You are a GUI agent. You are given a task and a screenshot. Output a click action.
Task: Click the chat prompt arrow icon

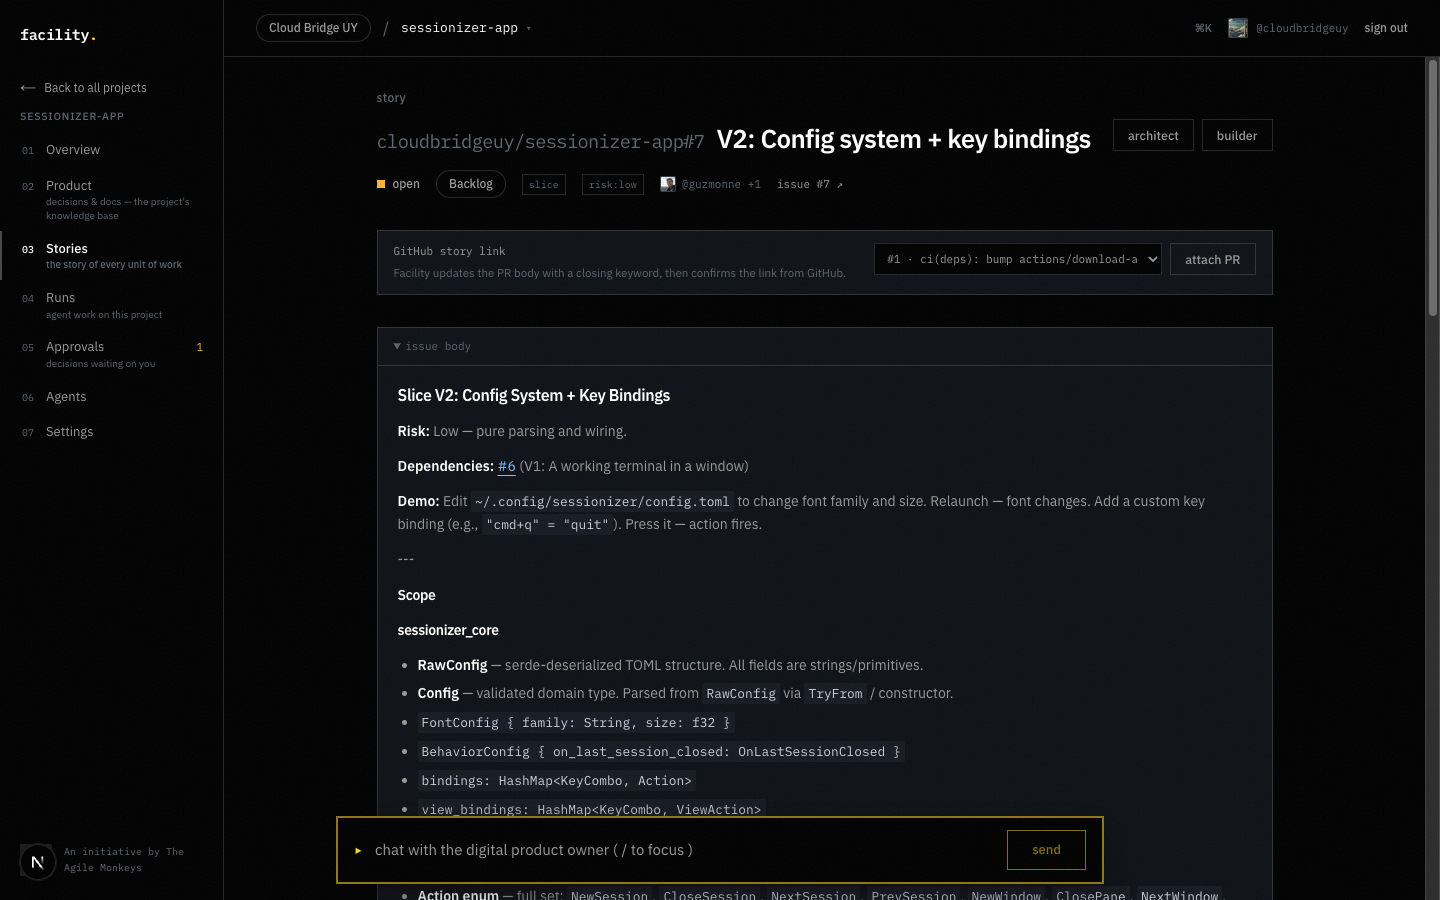pos(358,850)
